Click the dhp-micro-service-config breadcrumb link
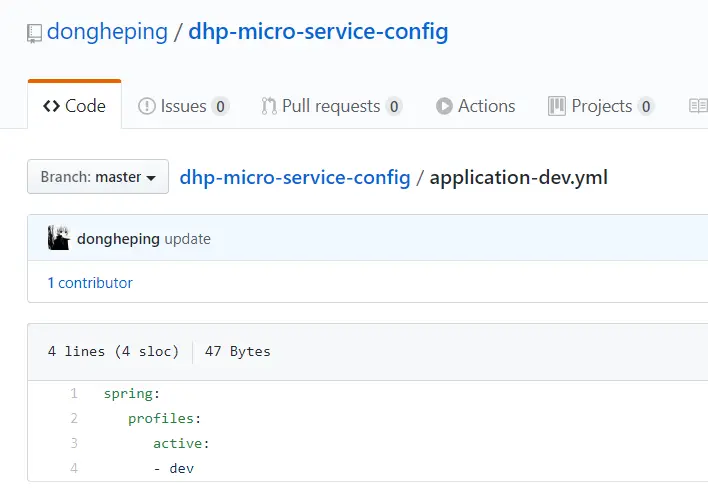Viewport: 708px width, 498px height. tap(295, 178)
